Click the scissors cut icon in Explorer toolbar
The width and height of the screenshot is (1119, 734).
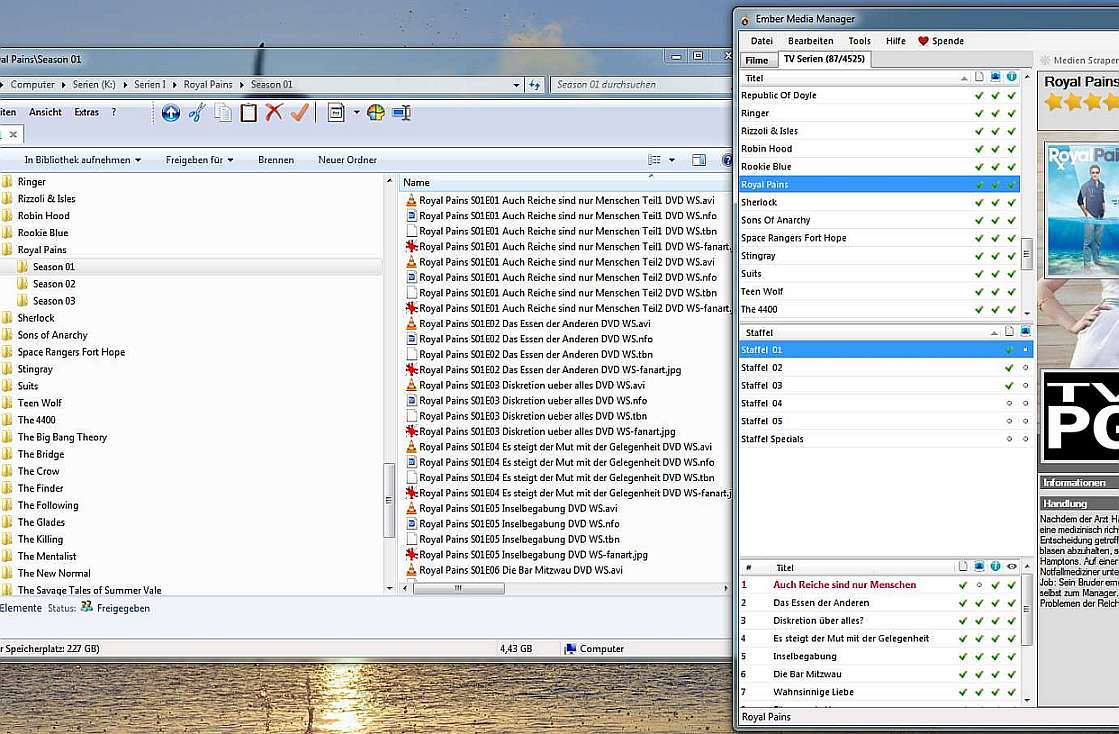point(197,113)
